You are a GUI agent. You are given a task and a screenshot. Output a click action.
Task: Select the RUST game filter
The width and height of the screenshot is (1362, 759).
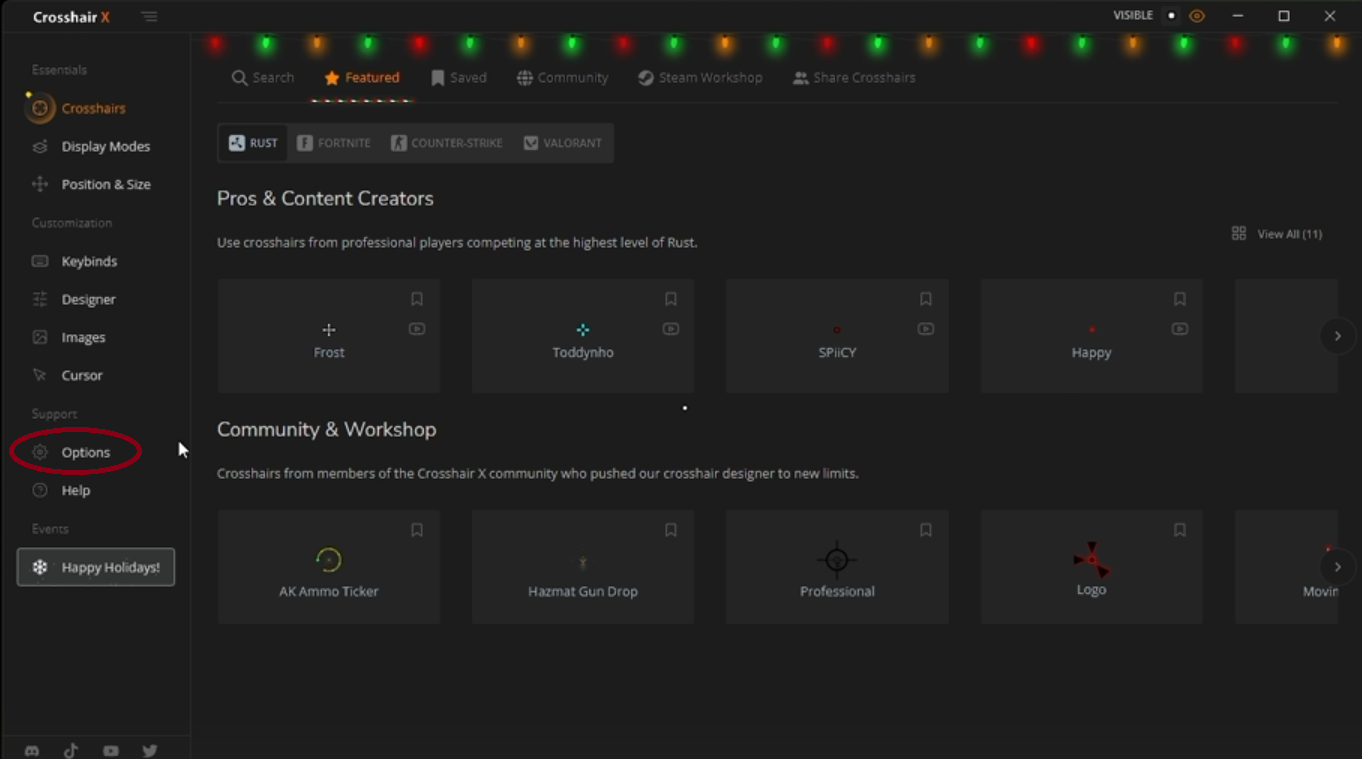(253, 143)
